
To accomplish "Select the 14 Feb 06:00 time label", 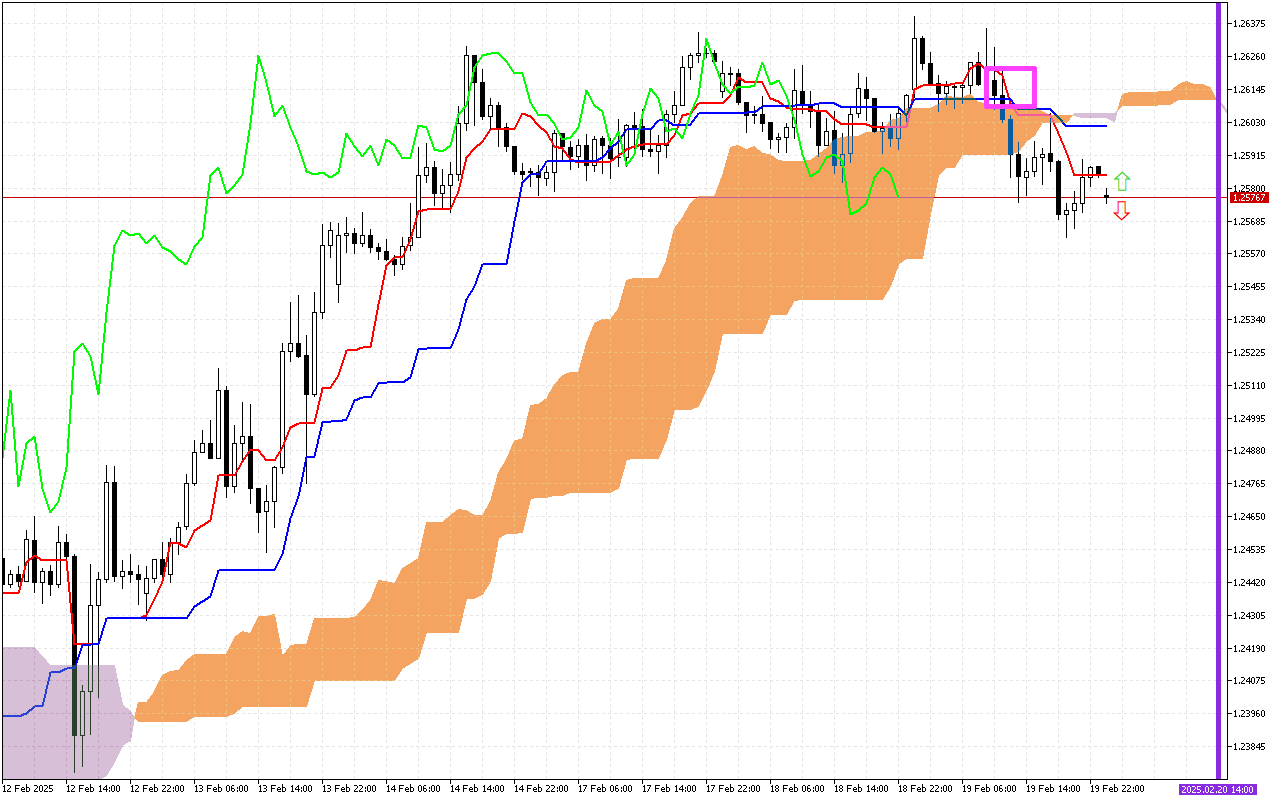I will pos(413,789).
